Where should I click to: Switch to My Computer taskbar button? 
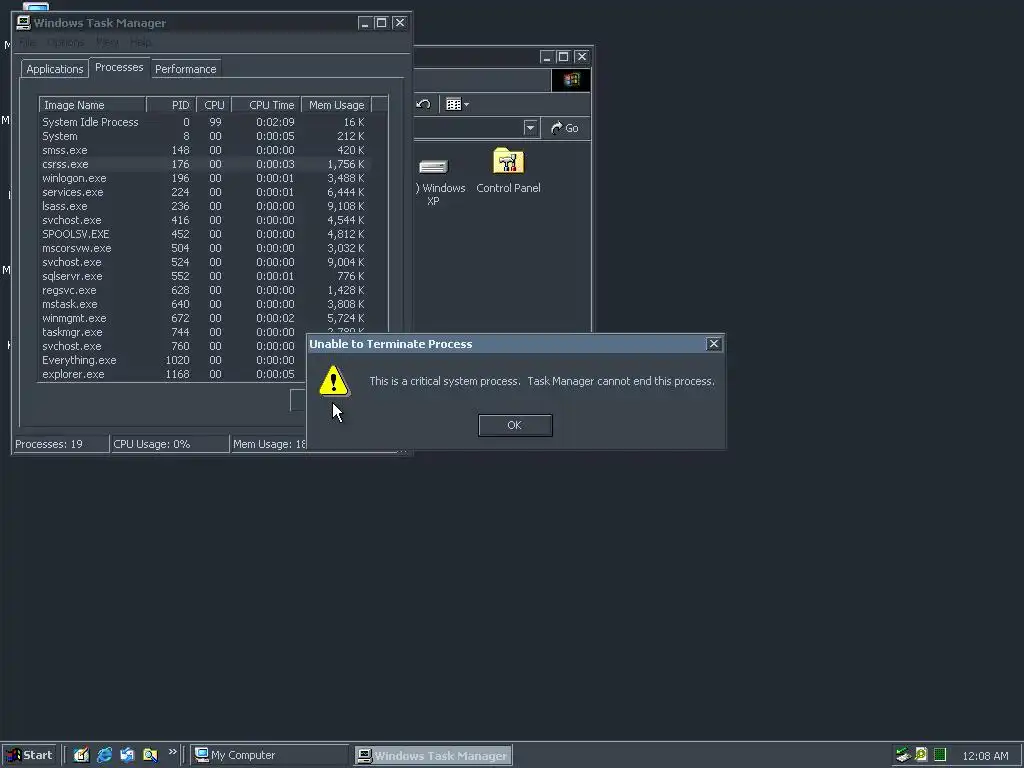[270, 756]
